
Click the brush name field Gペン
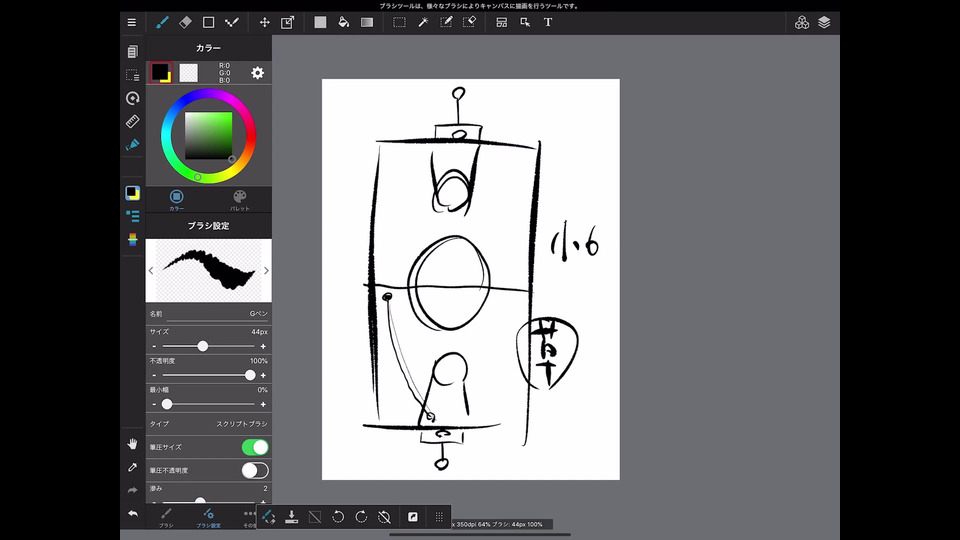(208, 314)
